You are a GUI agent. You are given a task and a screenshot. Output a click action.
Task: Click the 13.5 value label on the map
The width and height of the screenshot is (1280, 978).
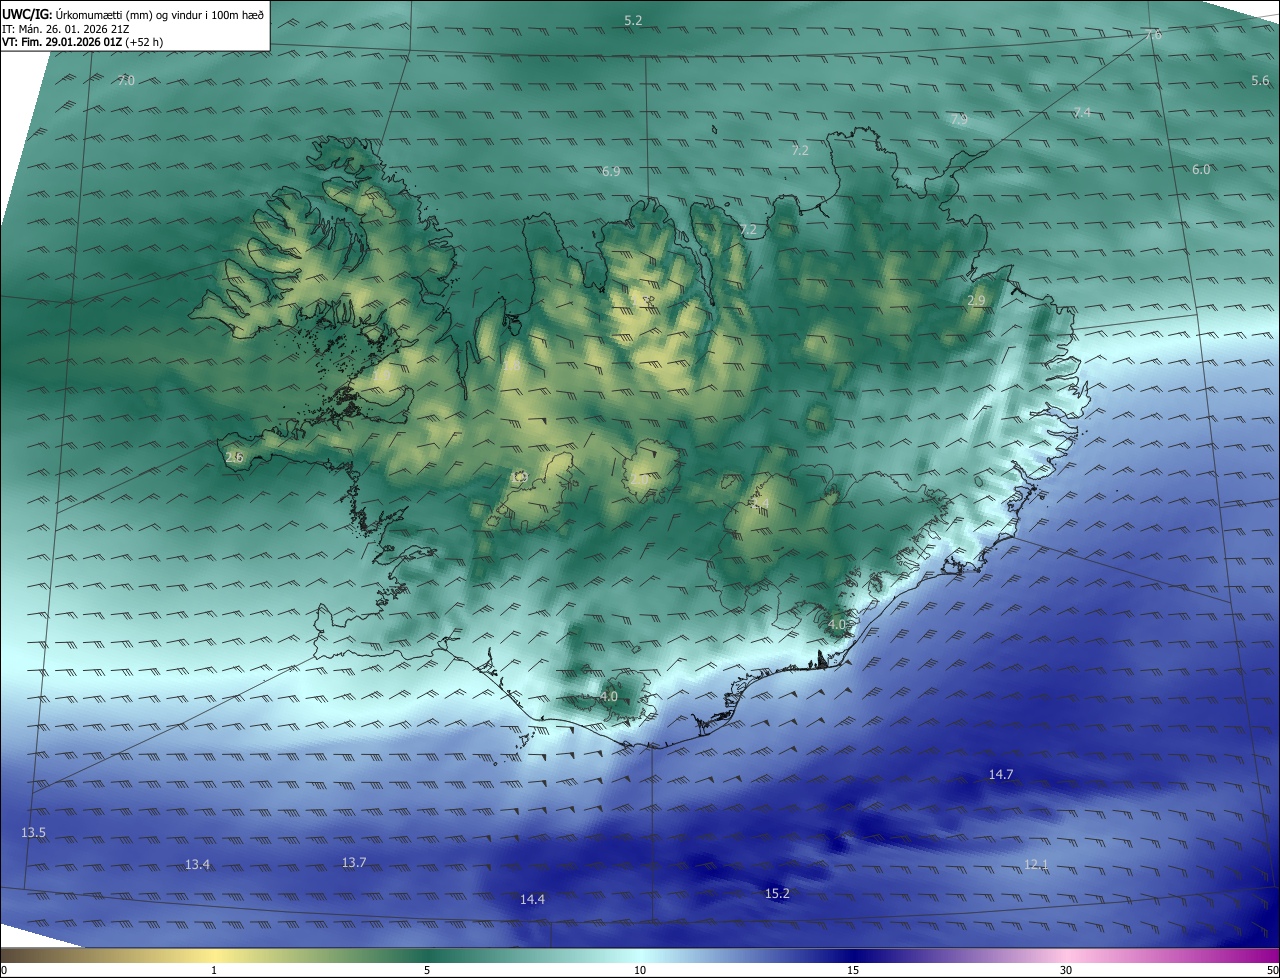tap(33, 832)
